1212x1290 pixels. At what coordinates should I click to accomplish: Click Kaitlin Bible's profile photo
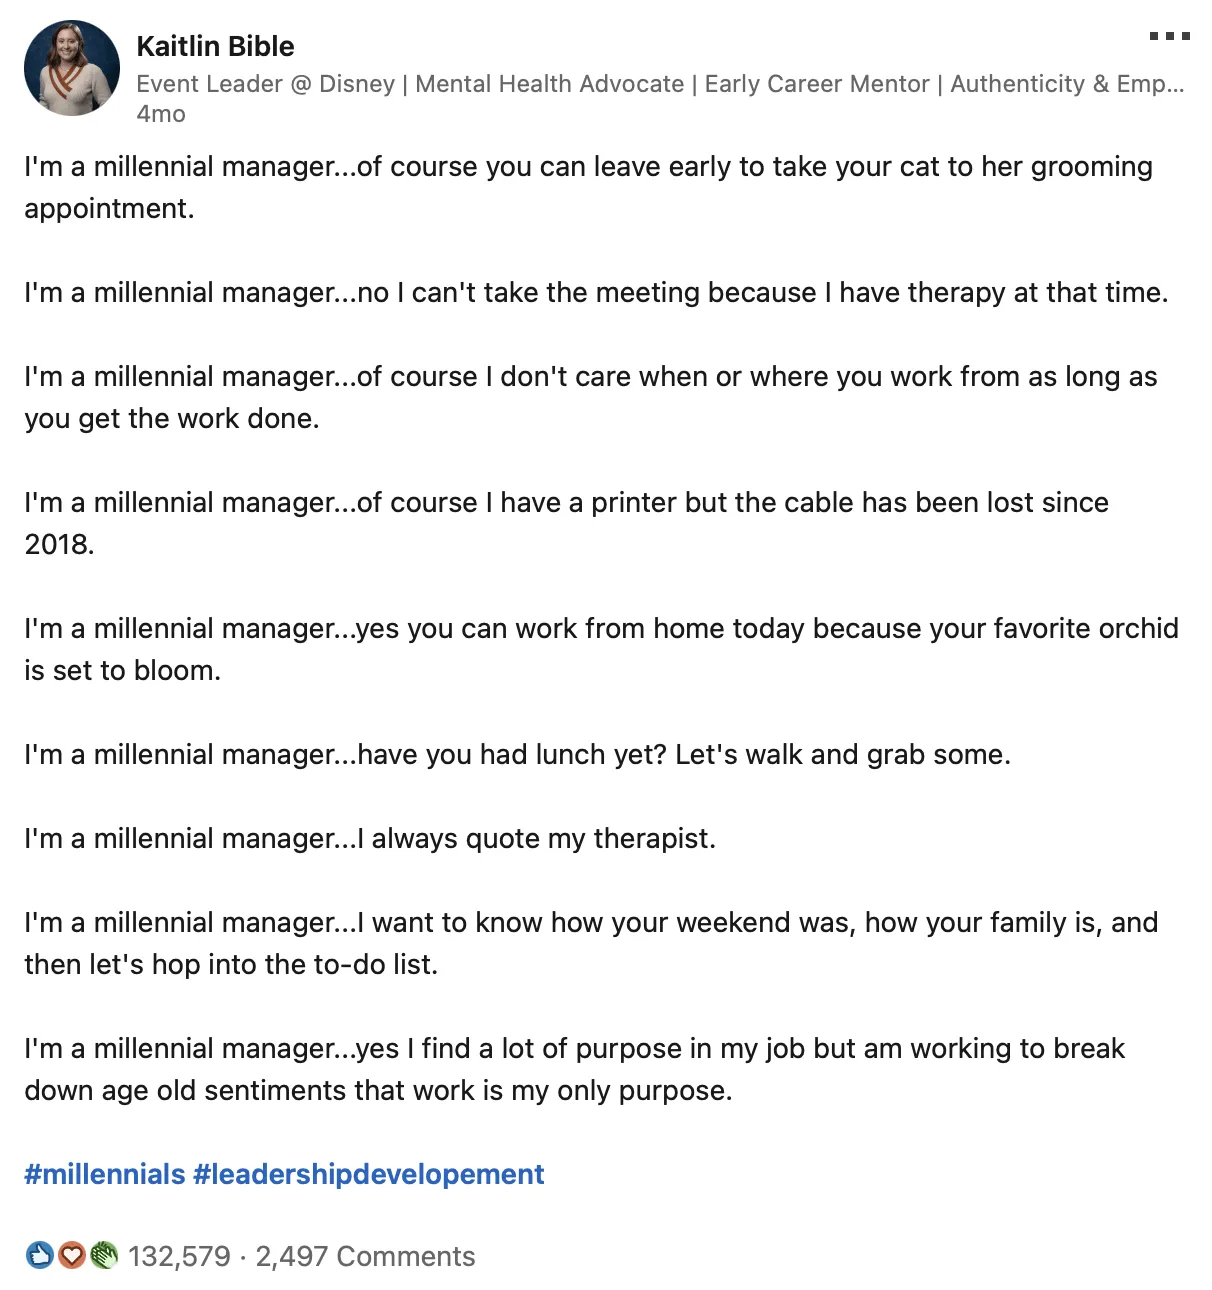coord(71,69)
